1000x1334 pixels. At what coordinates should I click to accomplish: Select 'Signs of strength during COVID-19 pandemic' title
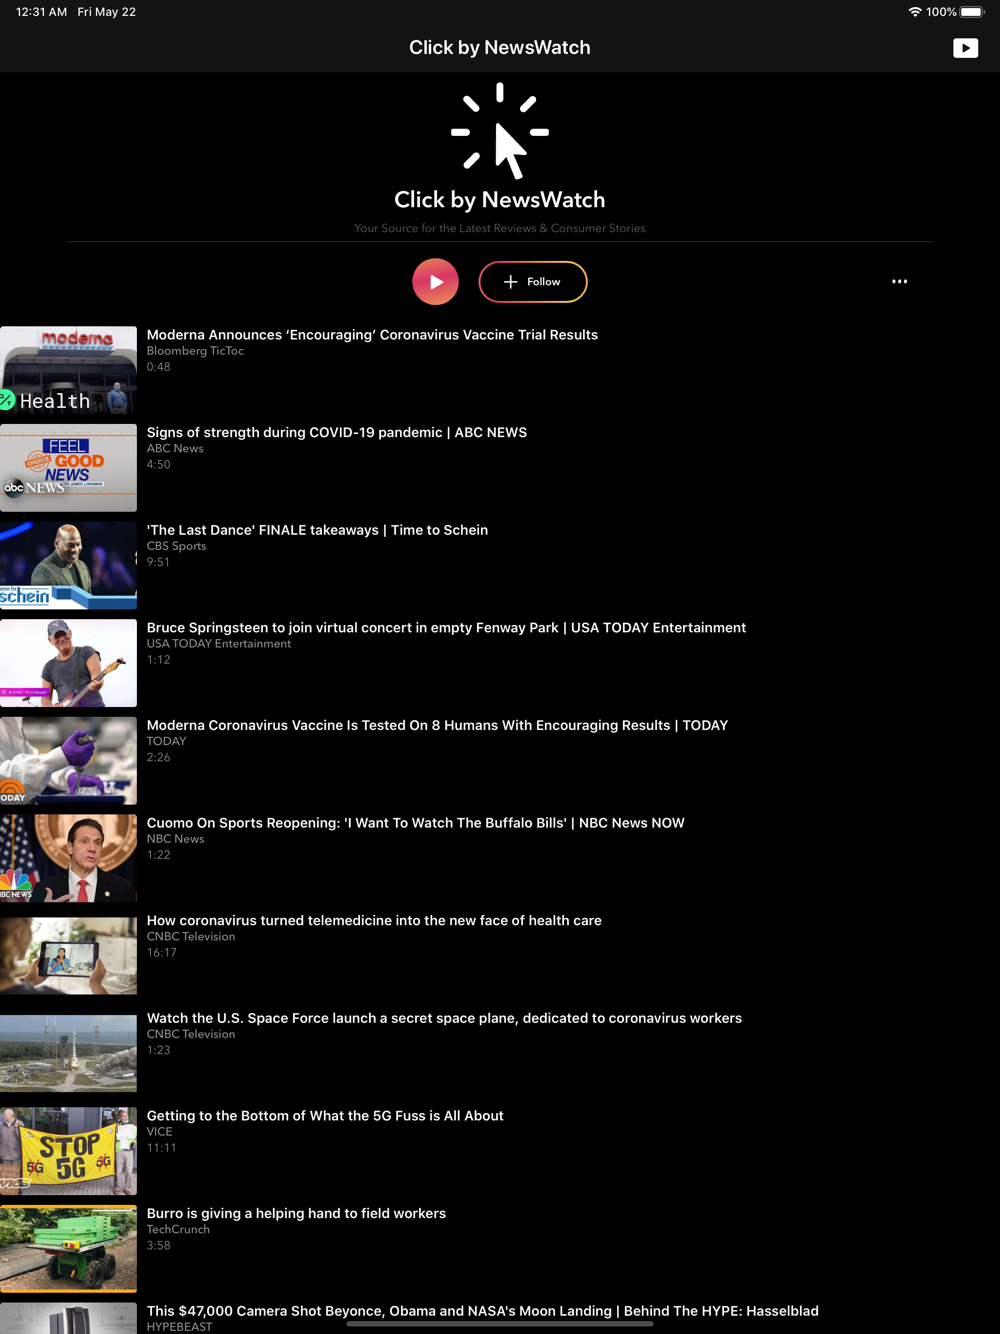pyautogui.click(x=337, y=433)
